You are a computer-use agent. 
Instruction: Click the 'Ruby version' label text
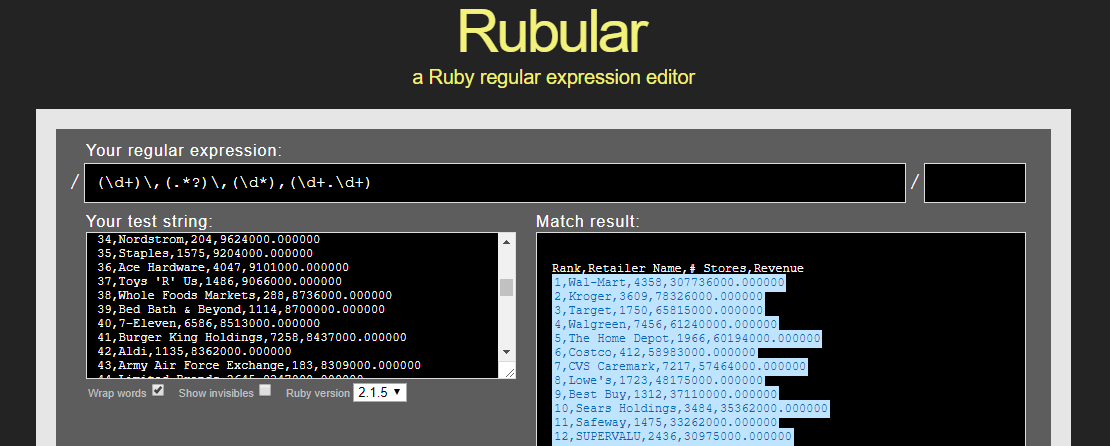[318, 393]
